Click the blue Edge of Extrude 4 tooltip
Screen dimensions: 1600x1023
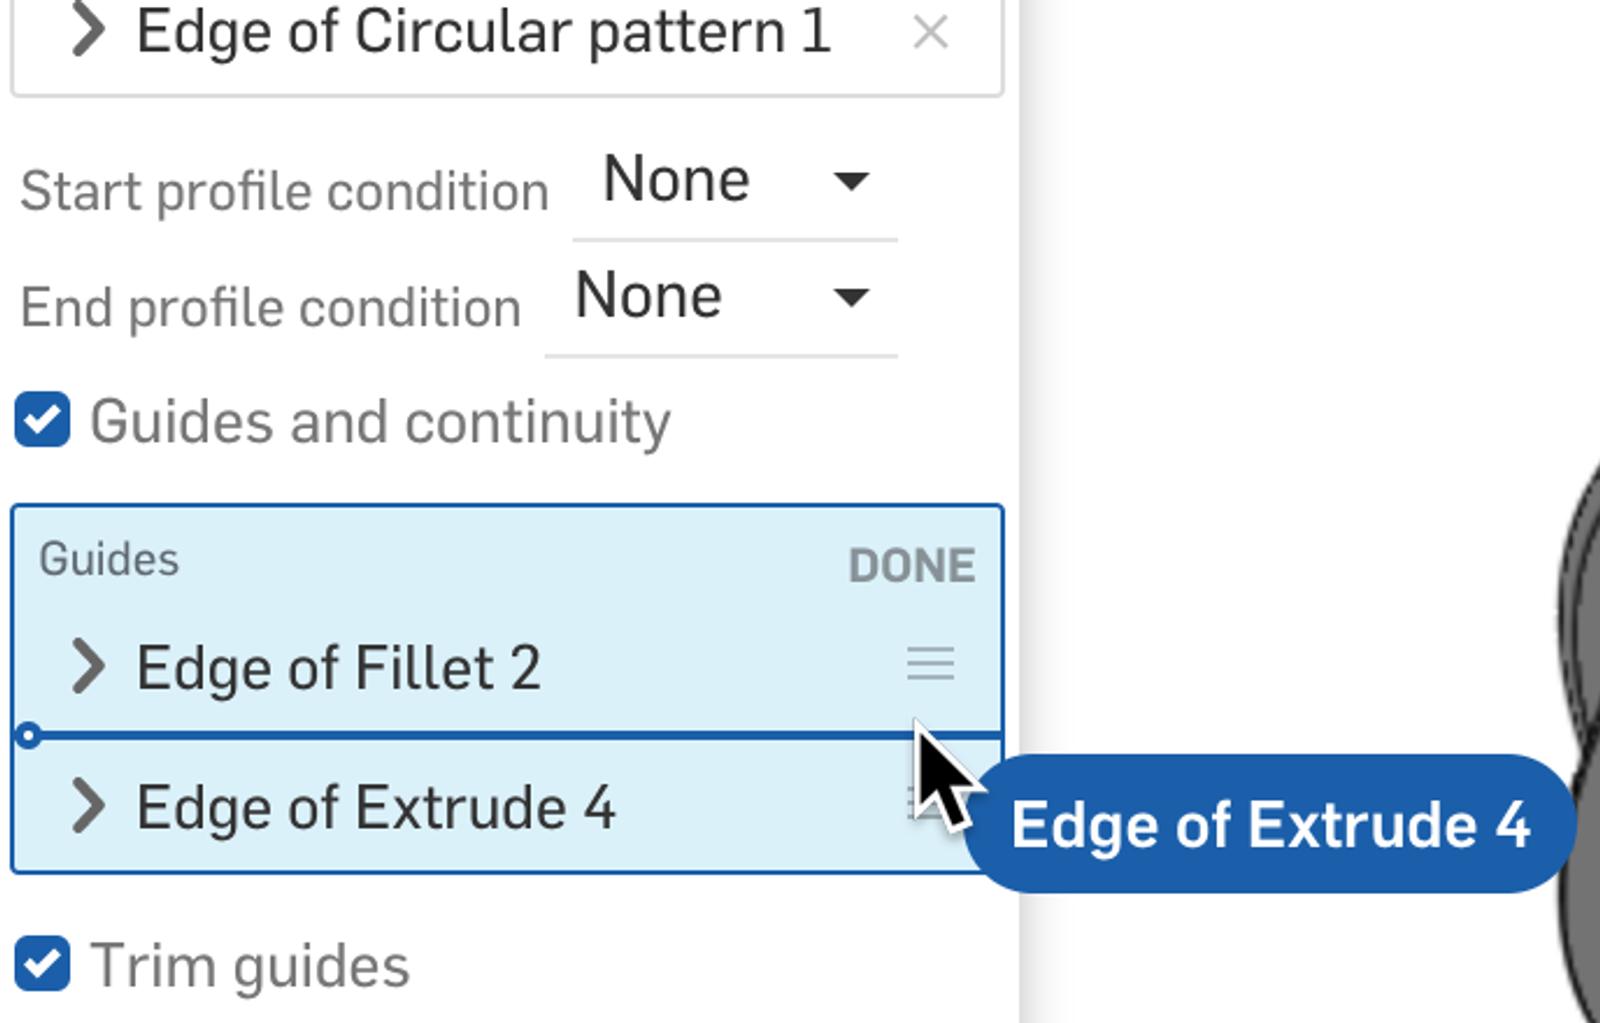pos(1269,825)
